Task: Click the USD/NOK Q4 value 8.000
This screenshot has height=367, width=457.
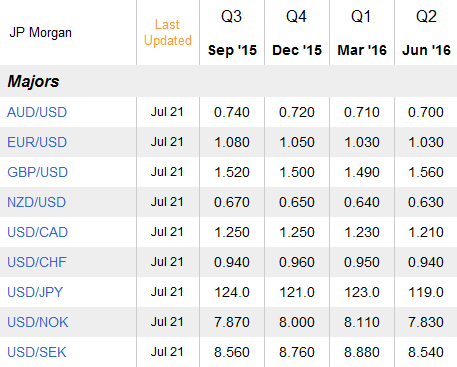Action: point(297,322)
